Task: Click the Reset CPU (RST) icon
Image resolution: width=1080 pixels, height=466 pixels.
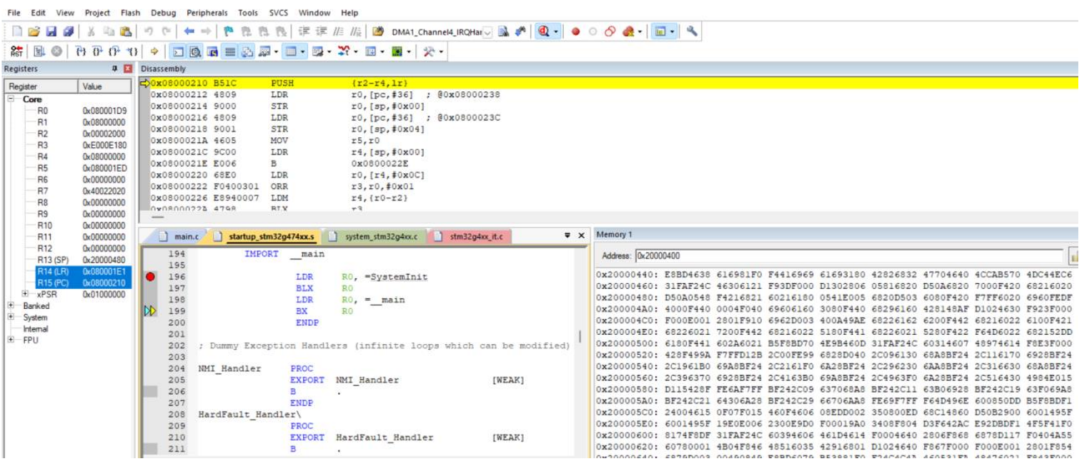Action: [15, 52]
